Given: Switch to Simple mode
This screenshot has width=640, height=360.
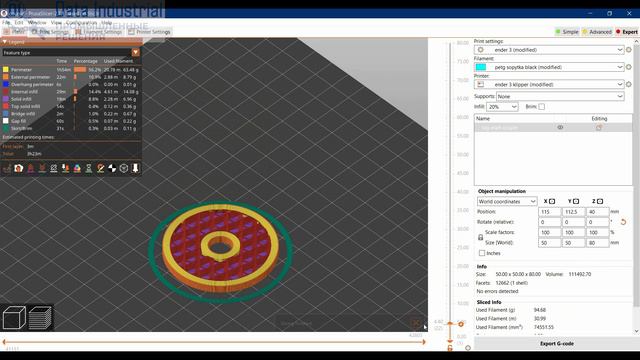Looking at the screenshot, I should click(567, 31).
